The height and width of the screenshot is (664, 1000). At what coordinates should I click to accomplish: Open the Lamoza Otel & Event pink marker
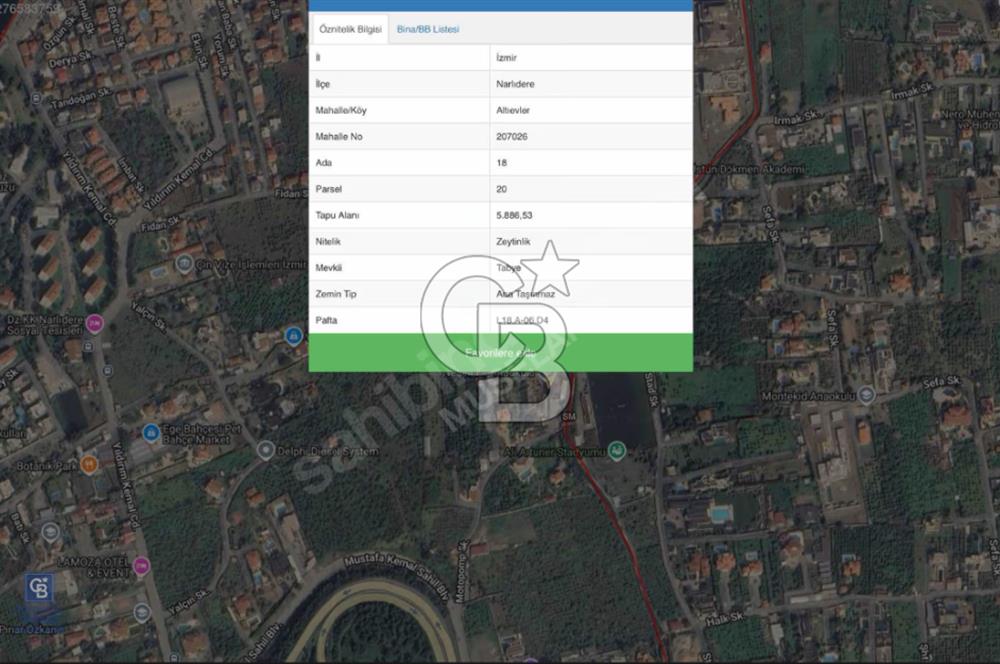tap(141, 566)
